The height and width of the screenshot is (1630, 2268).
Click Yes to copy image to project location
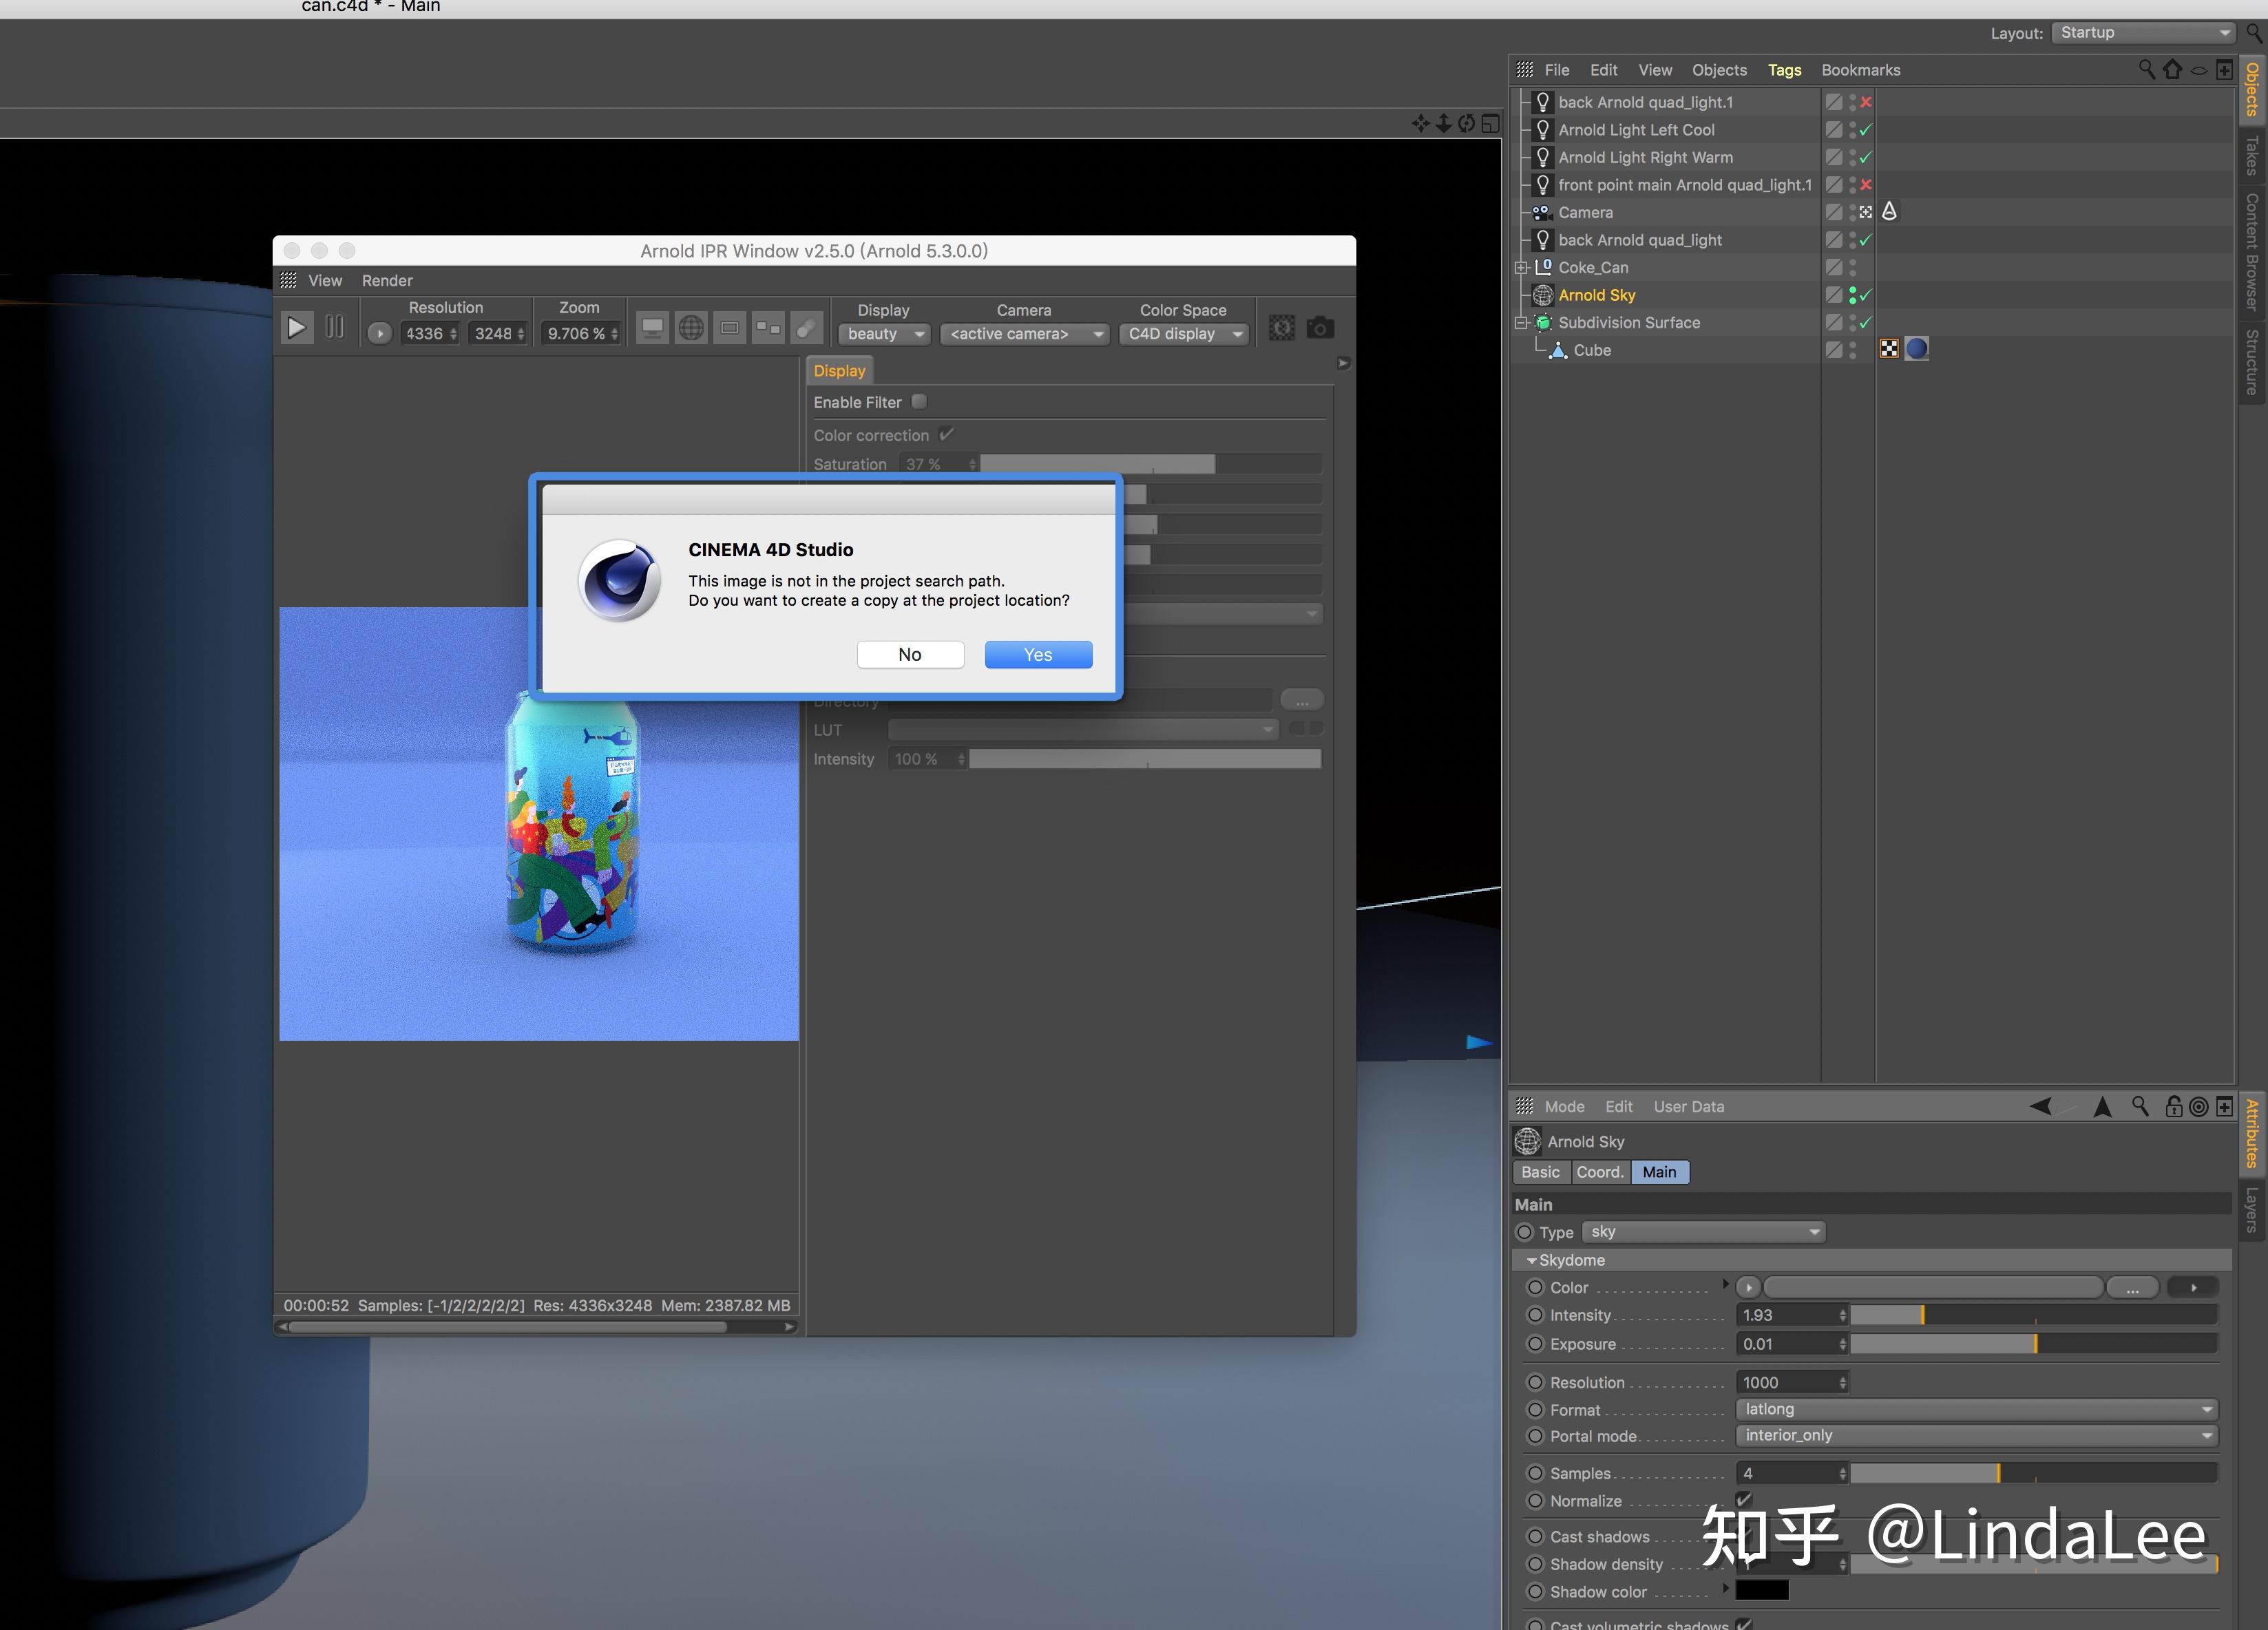(x=1037, y=653)
